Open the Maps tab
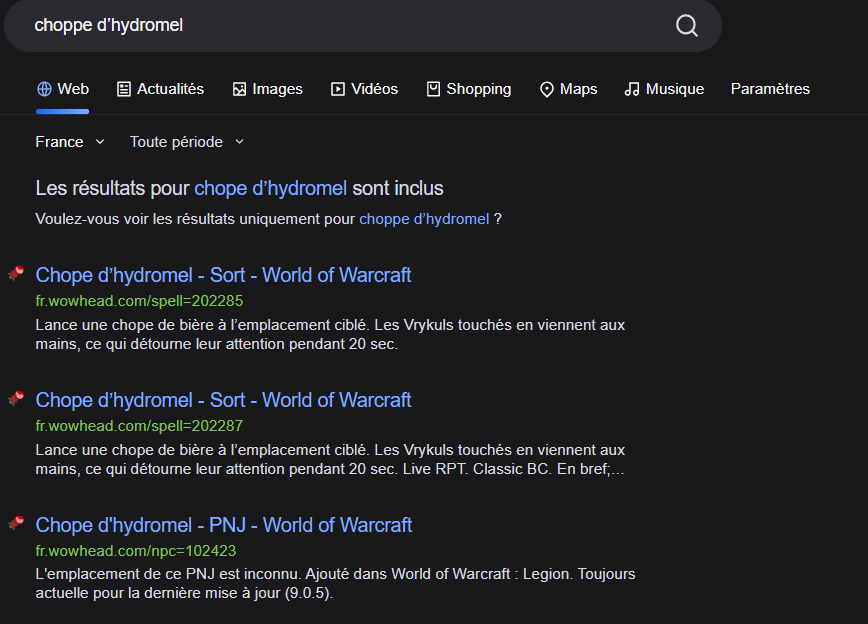The image size is (868, 624). pos(569,89)
